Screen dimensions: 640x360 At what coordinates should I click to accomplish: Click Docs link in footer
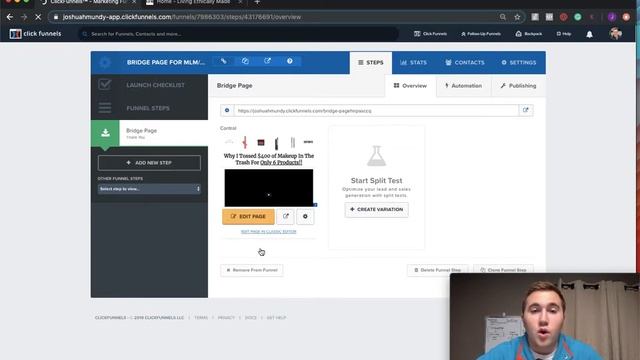point(251,318)
